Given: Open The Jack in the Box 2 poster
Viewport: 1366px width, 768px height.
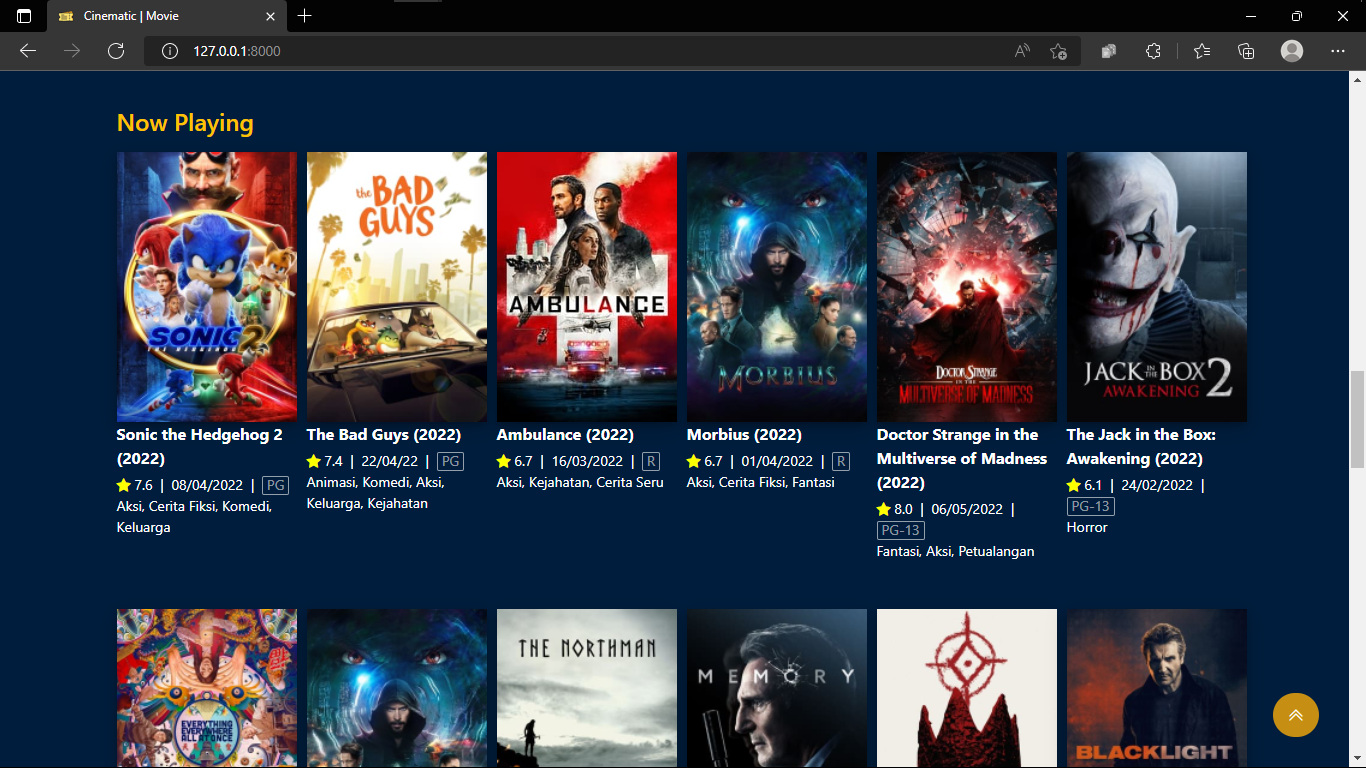Looking at the screenshot, I should [1157, 287].
